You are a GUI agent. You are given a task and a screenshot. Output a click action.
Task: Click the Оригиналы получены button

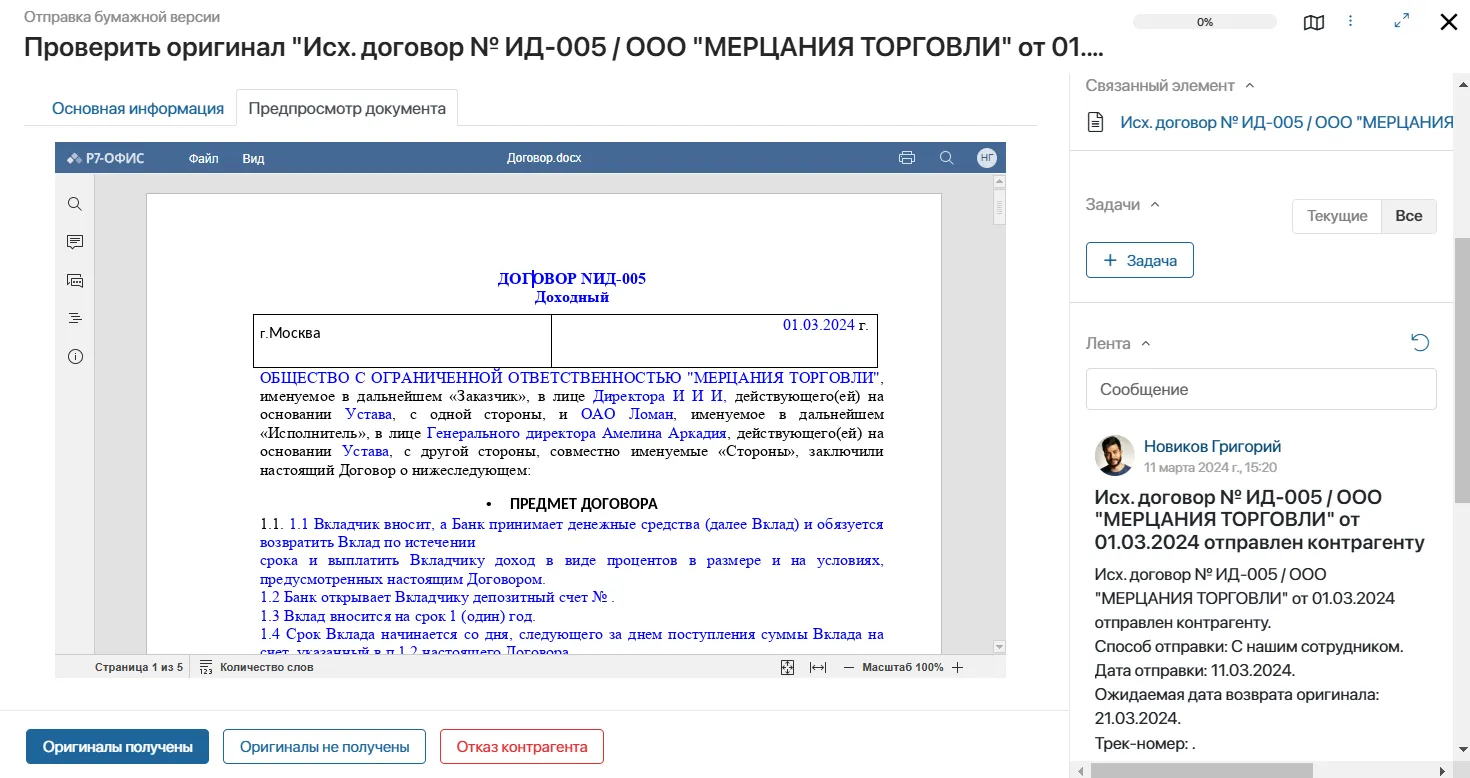tap(117, 746)
